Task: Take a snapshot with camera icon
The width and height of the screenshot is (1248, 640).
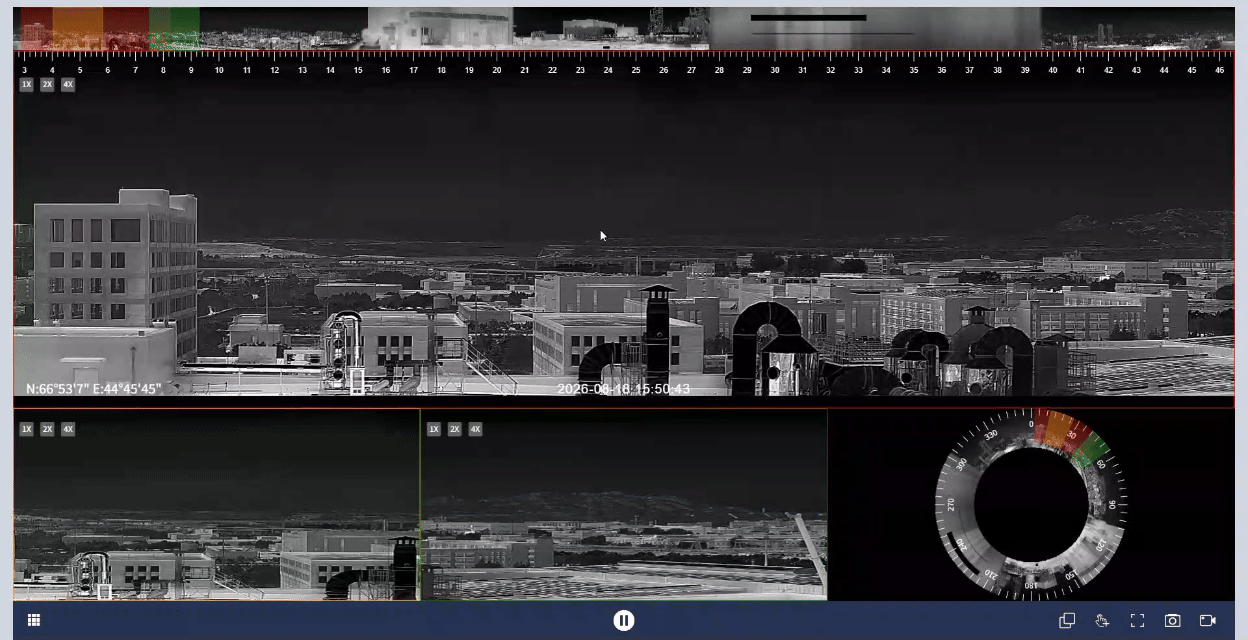Action: pos(1172,620)
